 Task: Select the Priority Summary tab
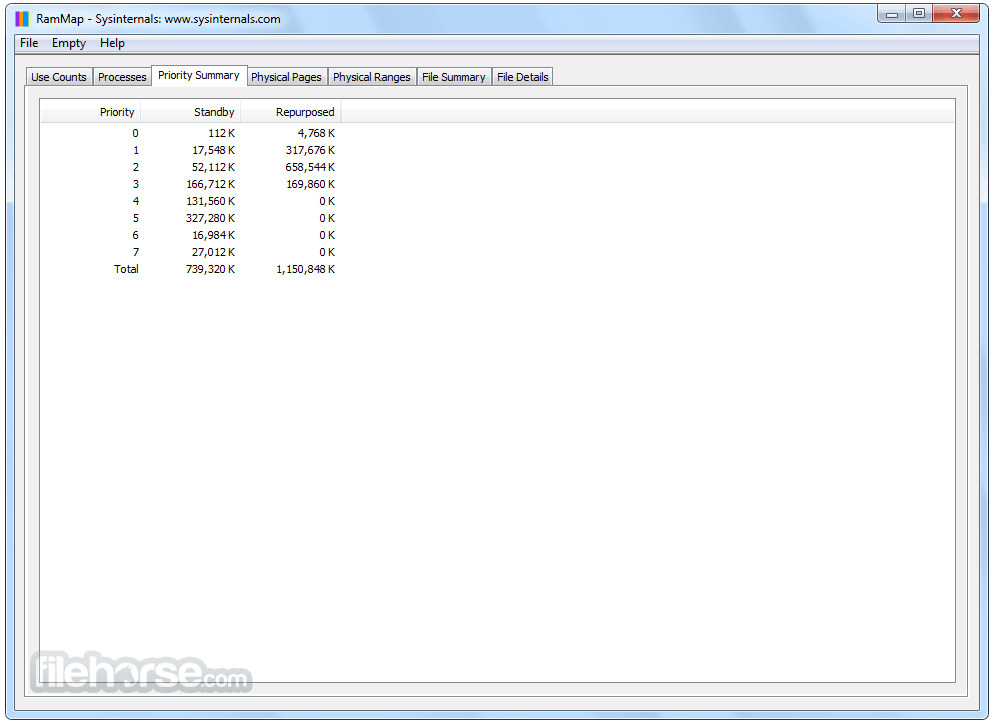click(x=199, y=75)
